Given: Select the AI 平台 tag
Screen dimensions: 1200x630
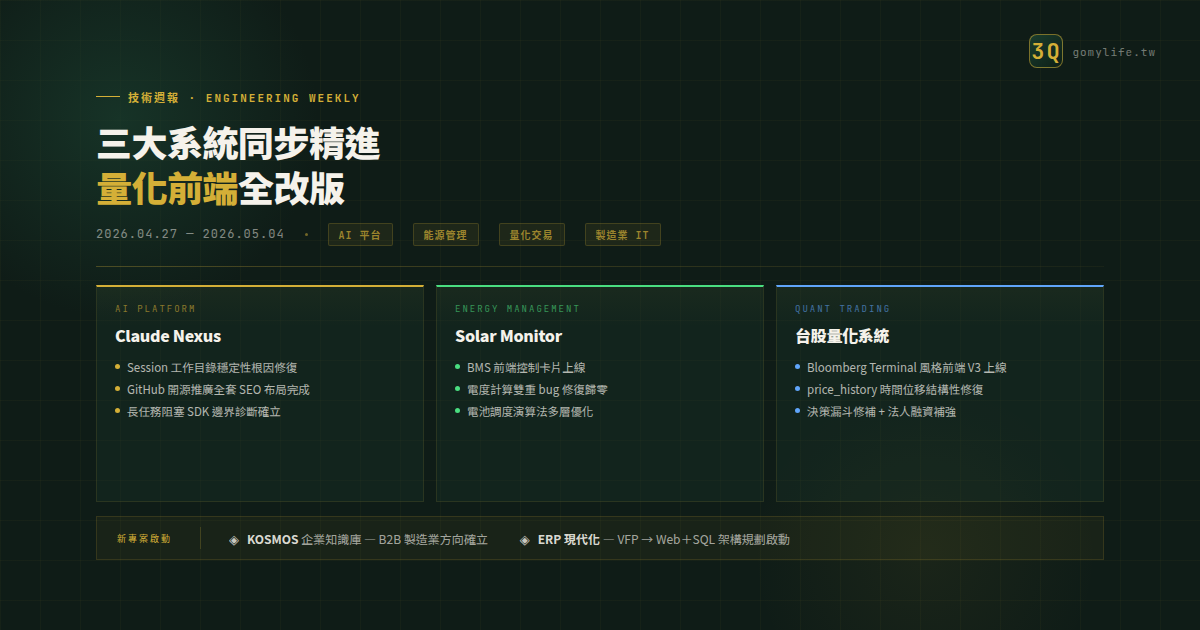Looking at the screenshot, I should pyautogui.click(x=359, y=235).
